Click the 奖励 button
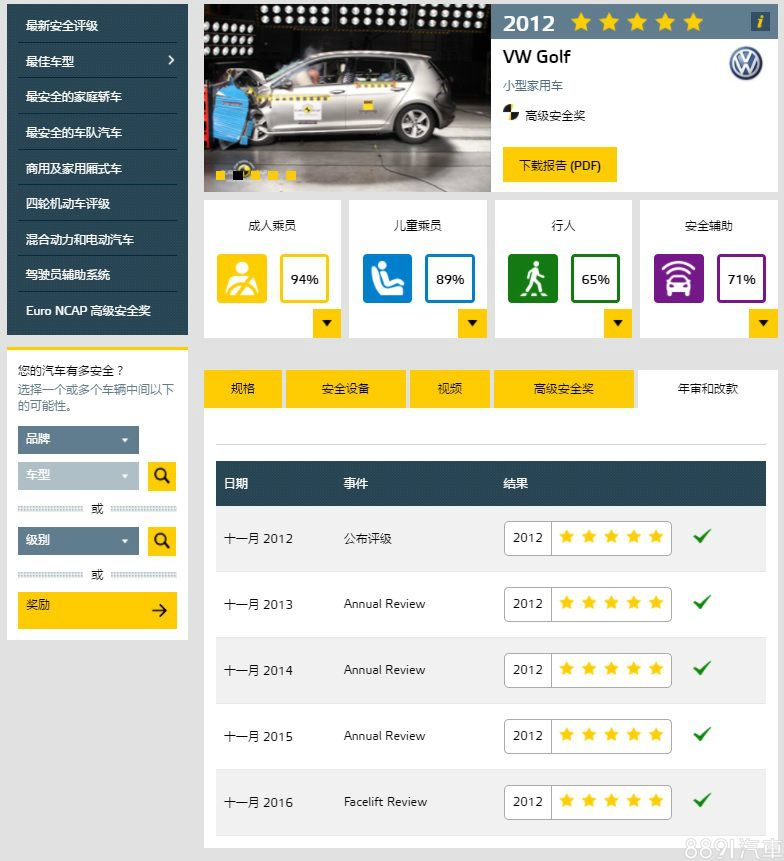 [97, 610]
